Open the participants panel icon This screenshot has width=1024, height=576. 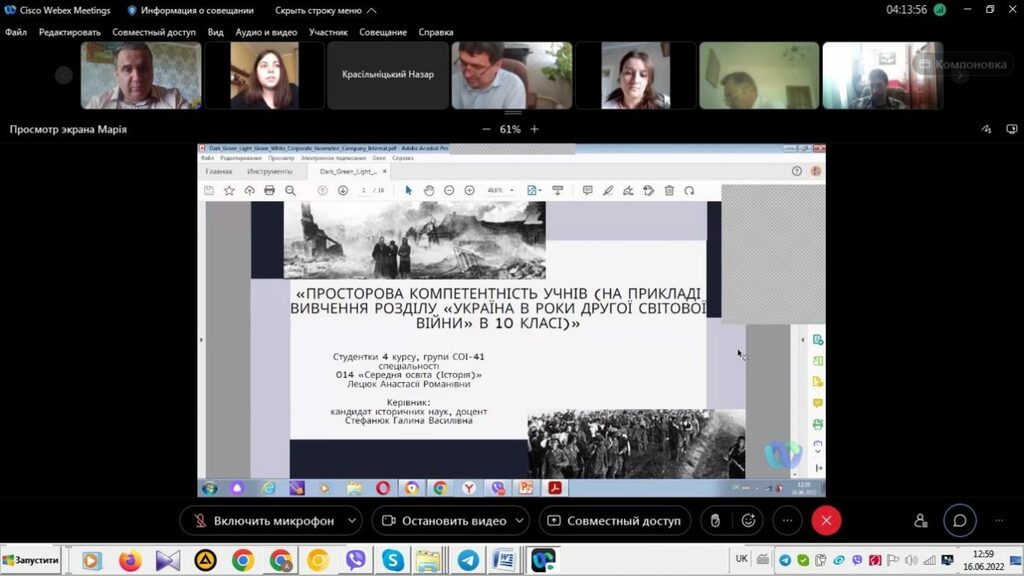click(921, 521)
